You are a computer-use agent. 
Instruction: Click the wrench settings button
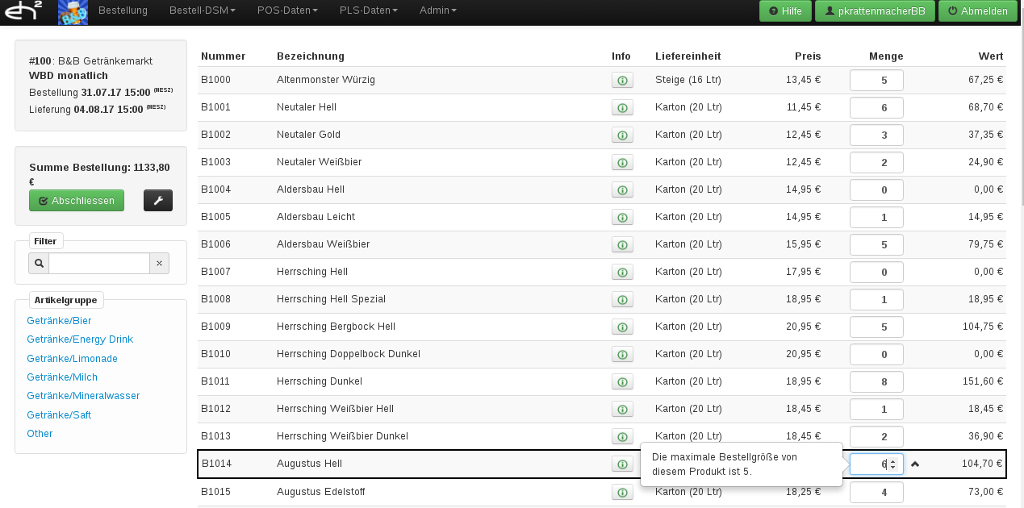tap(158, 201)
